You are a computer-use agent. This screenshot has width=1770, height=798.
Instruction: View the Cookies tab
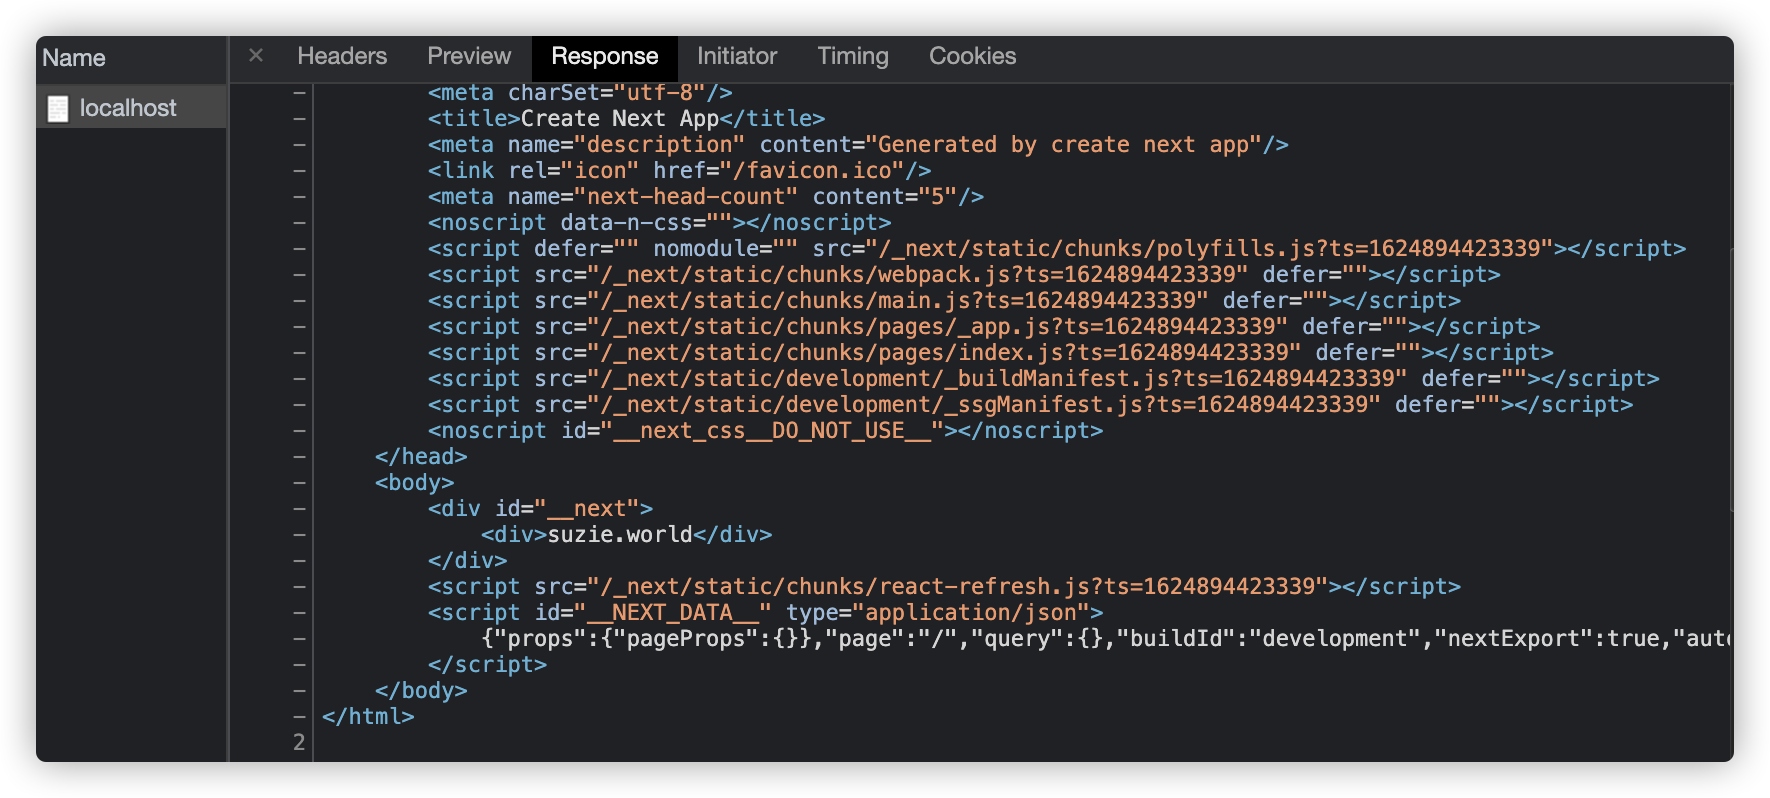[x=972, y=56]
